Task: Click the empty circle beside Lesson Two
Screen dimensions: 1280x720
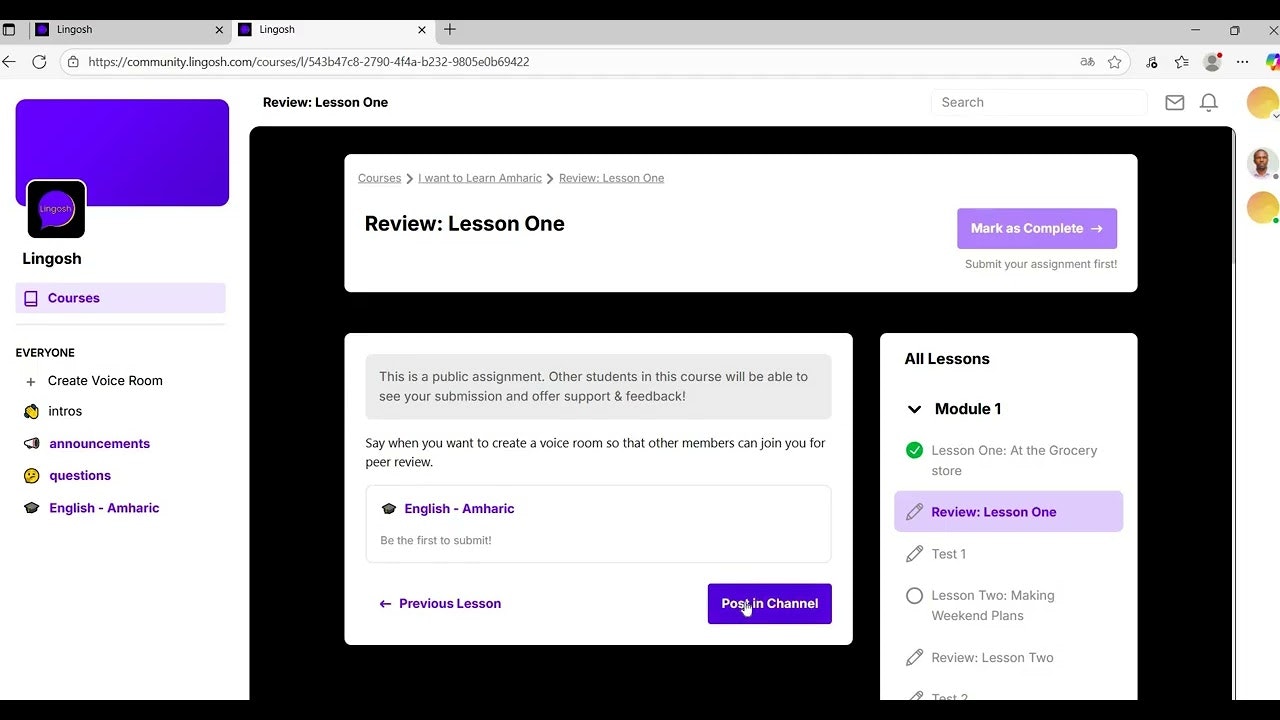Action: tap(914, 595)
